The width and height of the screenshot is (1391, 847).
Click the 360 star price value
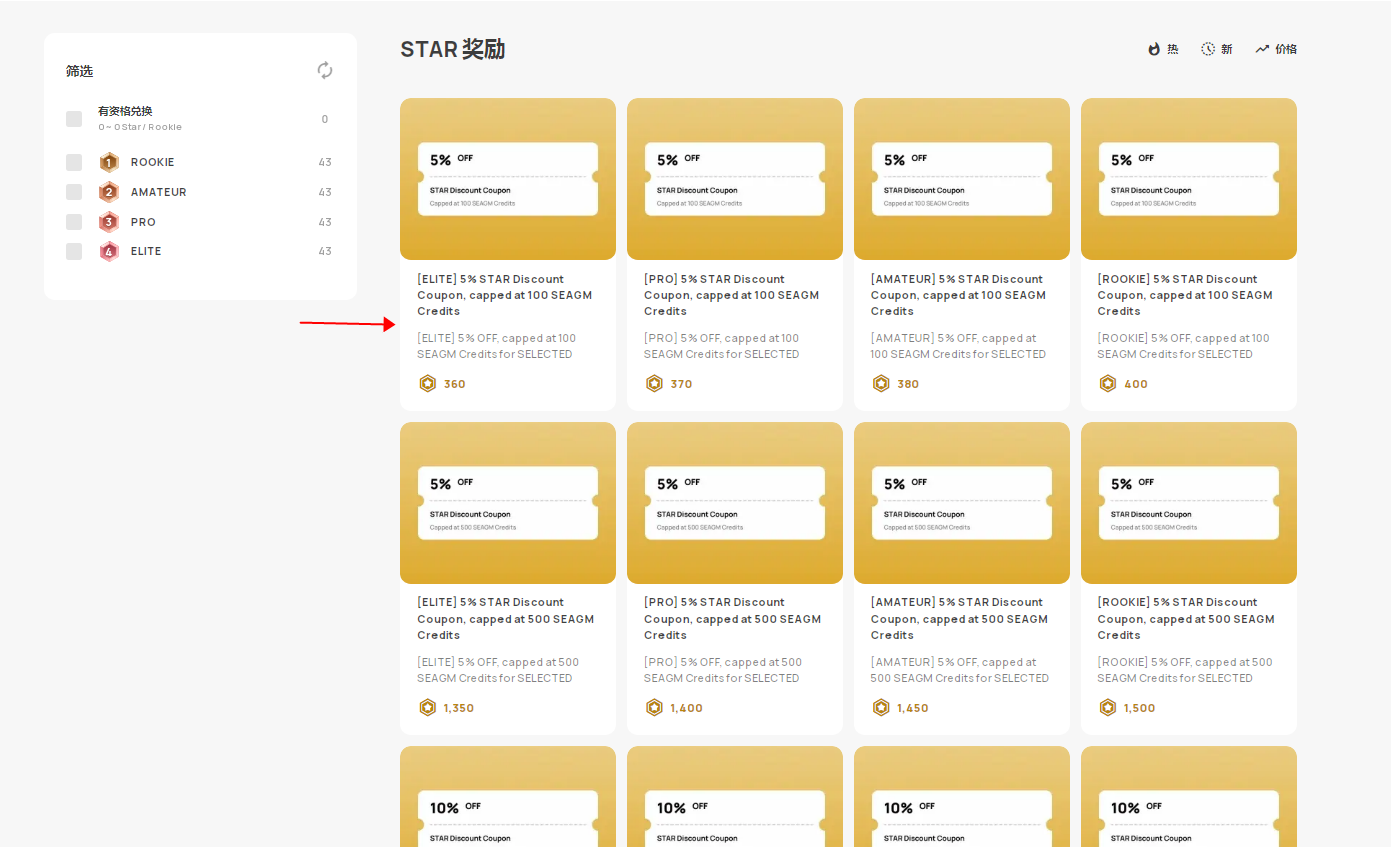pos(455,384)
